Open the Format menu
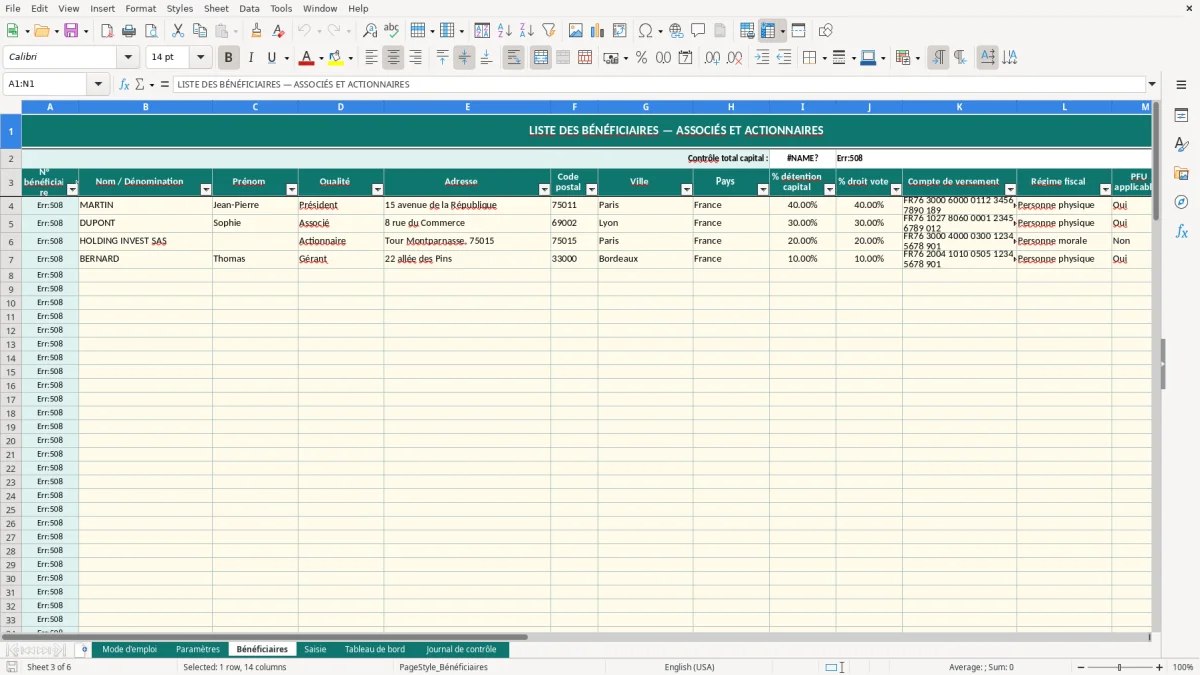Image resolution: width=1200 pixels, height=675 pixels. (x=140, y=8)
